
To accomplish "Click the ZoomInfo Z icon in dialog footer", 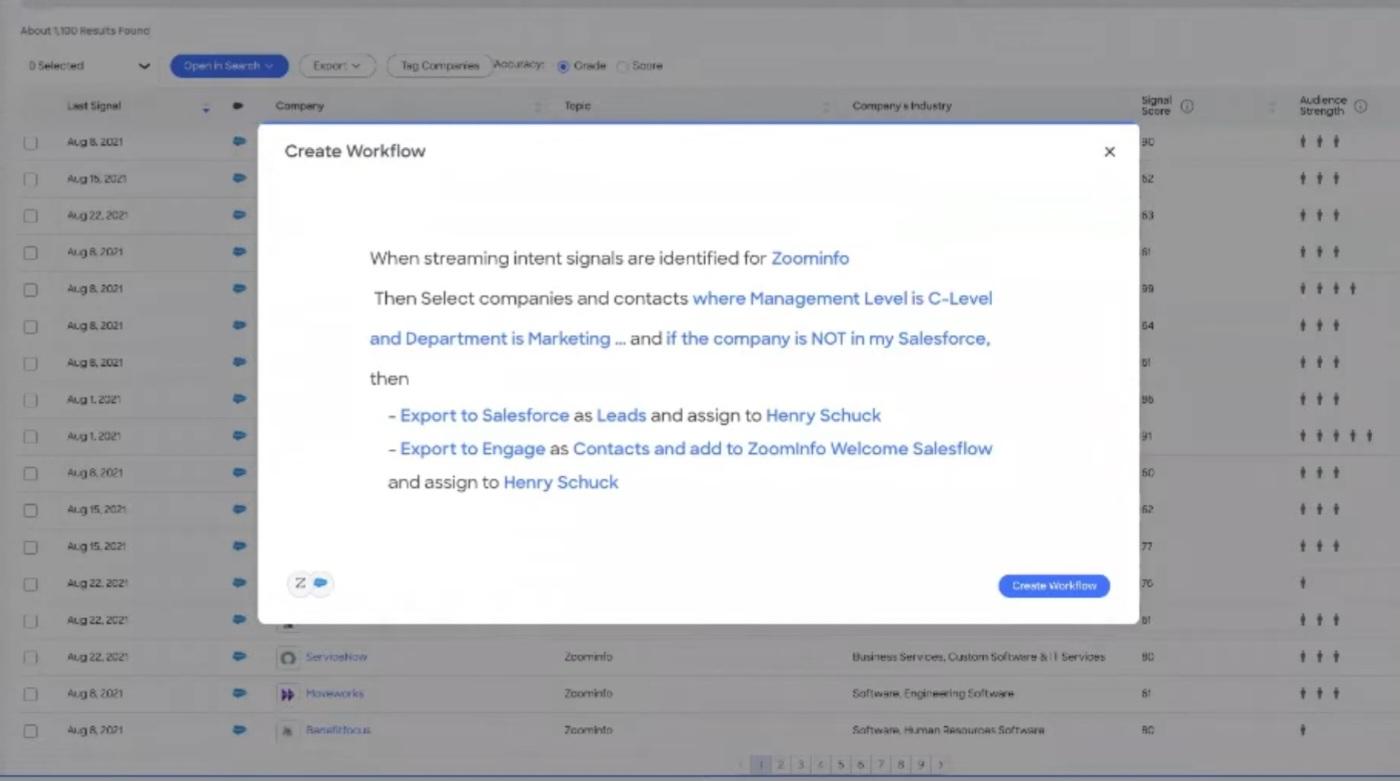I will click(300, 583).
